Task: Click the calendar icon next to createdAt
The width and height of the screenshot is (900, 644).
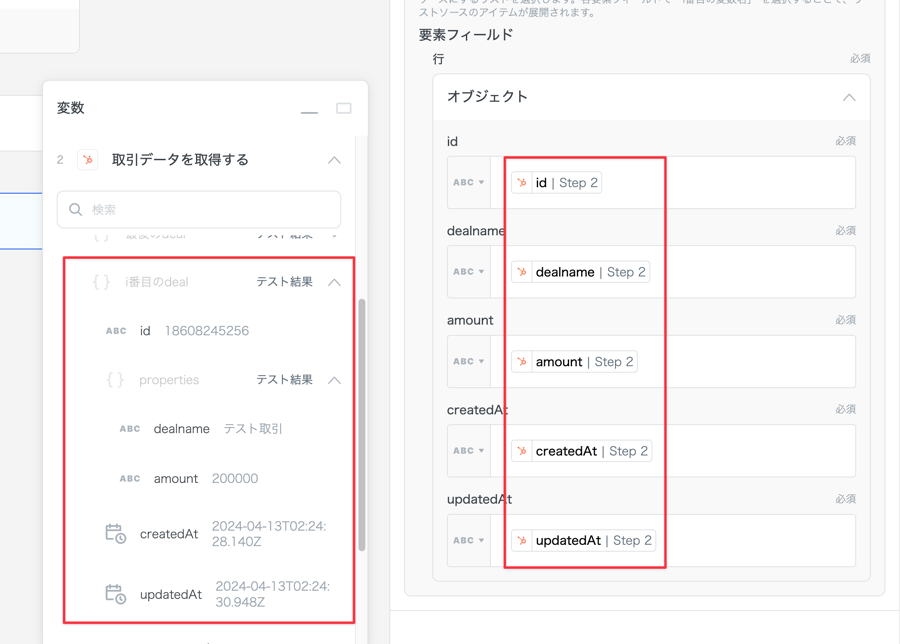Action: pyautogui.click(x=116, y=534)
